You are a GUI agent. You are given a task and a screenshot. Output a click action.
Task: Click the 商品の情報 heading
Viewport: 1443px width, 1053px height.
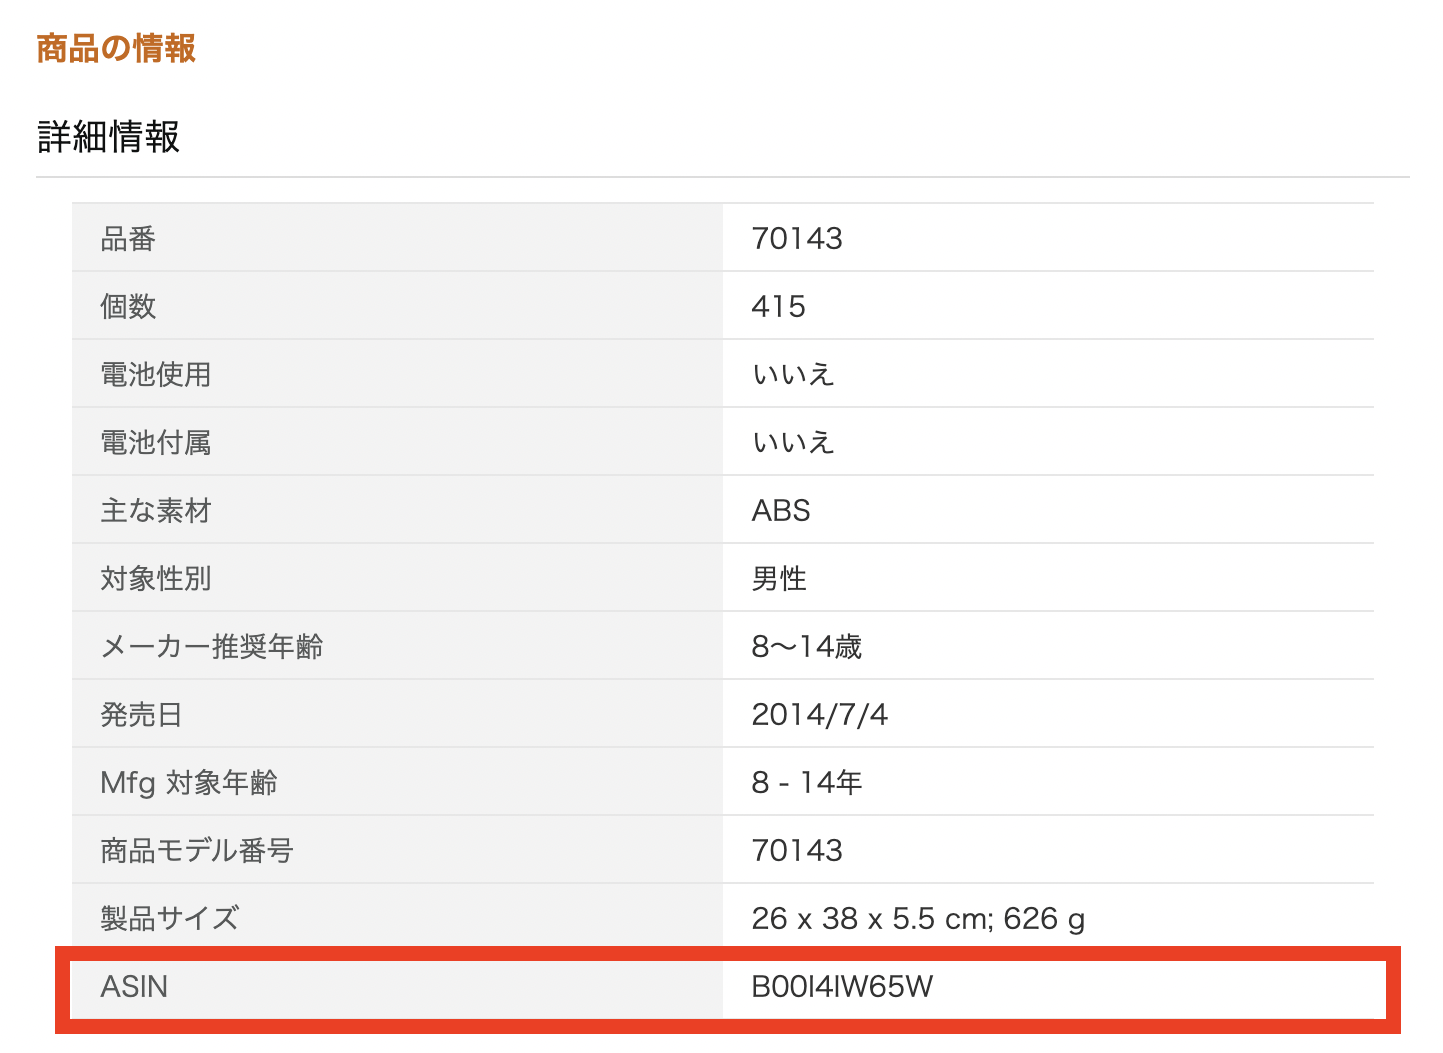point(116,48)
